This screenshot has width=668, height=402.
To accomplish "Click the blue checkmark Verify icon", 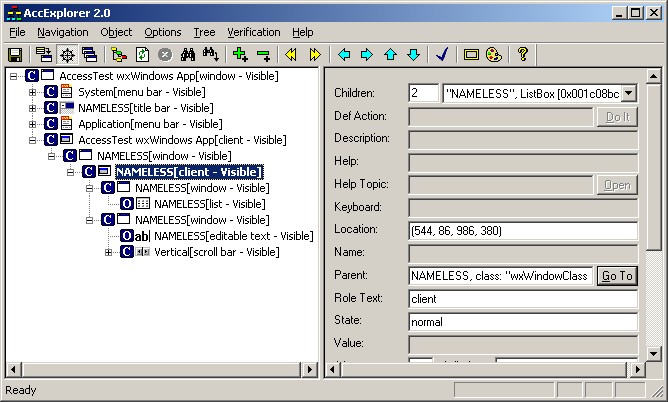I will coord(442,54).
